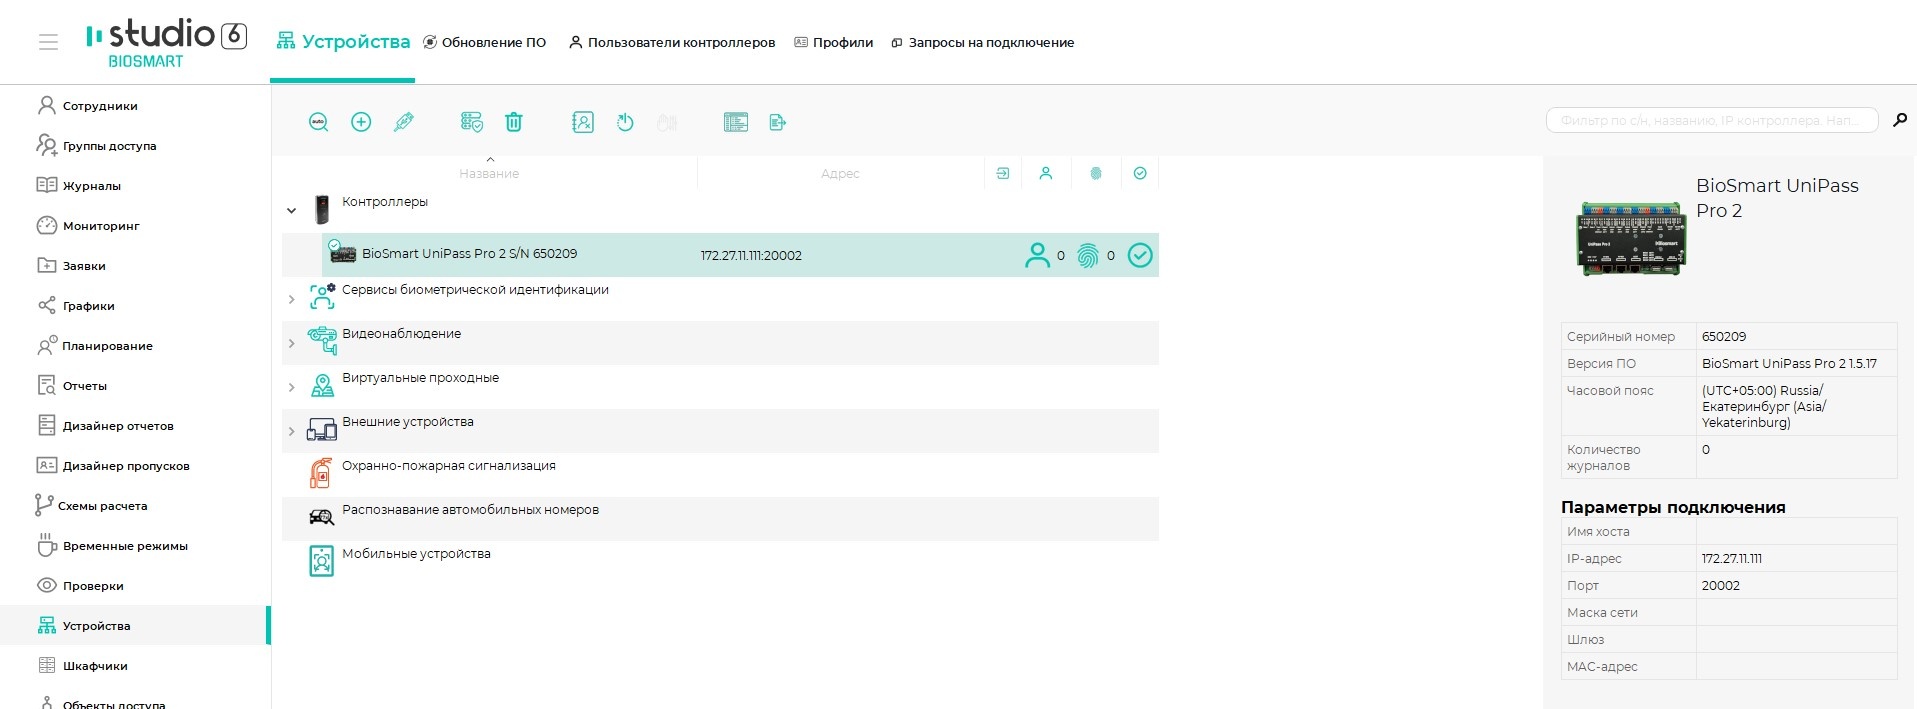
Task: Select Устройства in the sidebar
Action: click(x=135, y=625)
